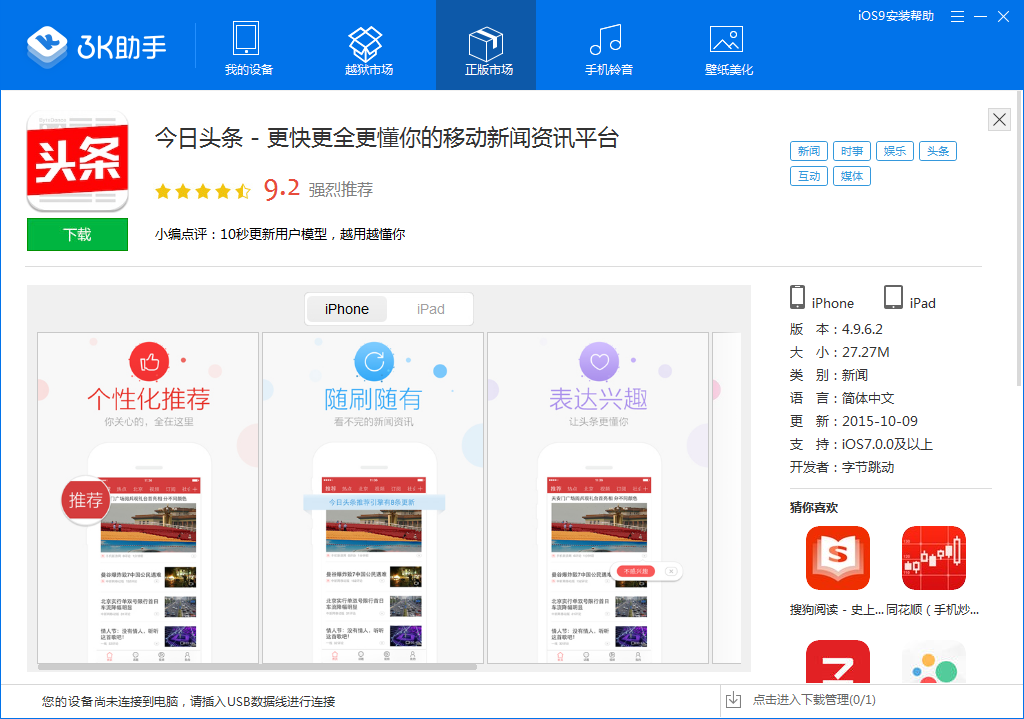Image resolution: width=1024 pixels, height=719 pixels.
Task: Open the colorful dots recommended app icon
Action: tap(934, 662)
